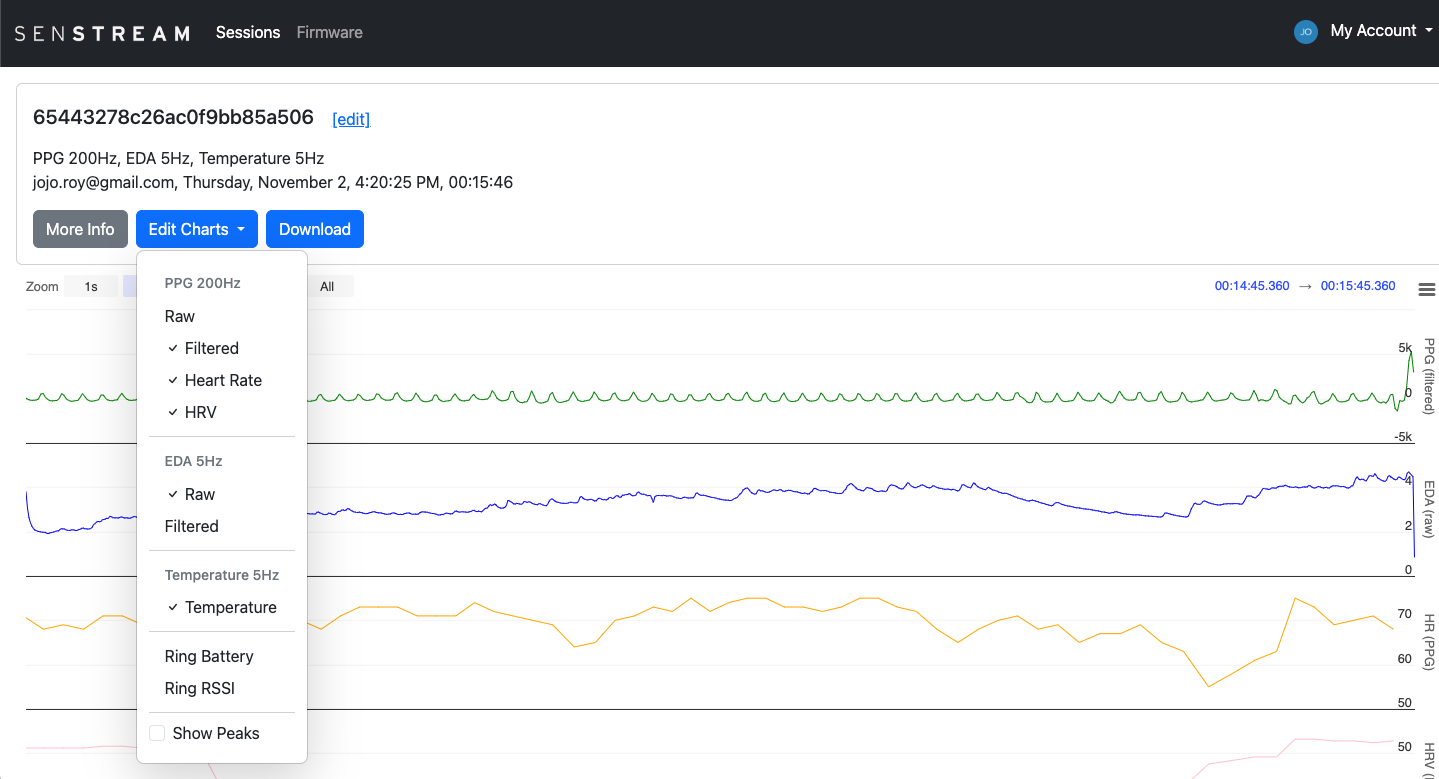Open the chart hamburger menu icon

click(x=1426, y=289)
